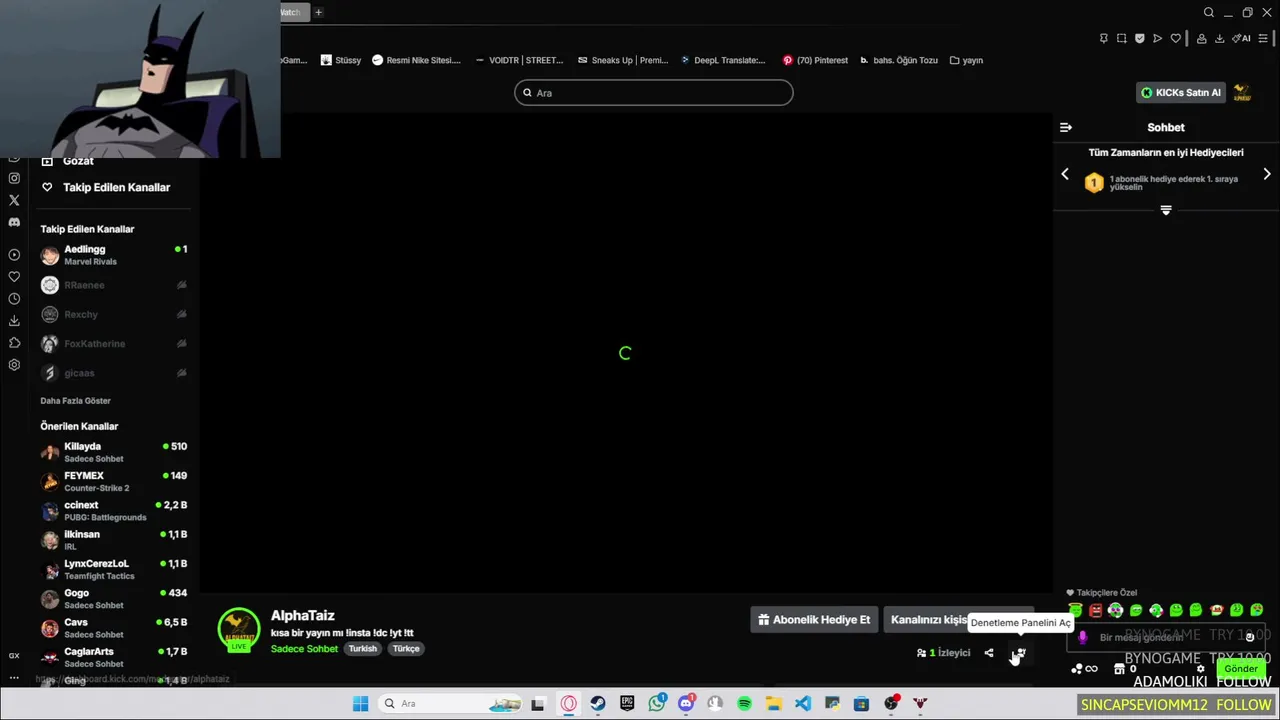
Task: Click the AlphaTaiz channel avatar
Action: 239,629
